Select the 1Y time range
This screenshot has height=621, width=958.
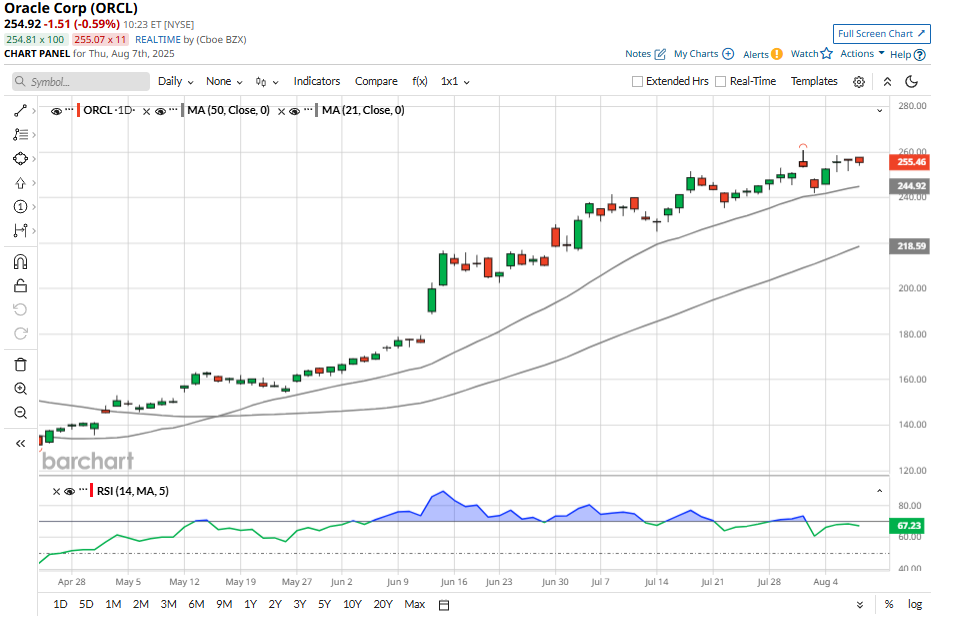(250, 604)
